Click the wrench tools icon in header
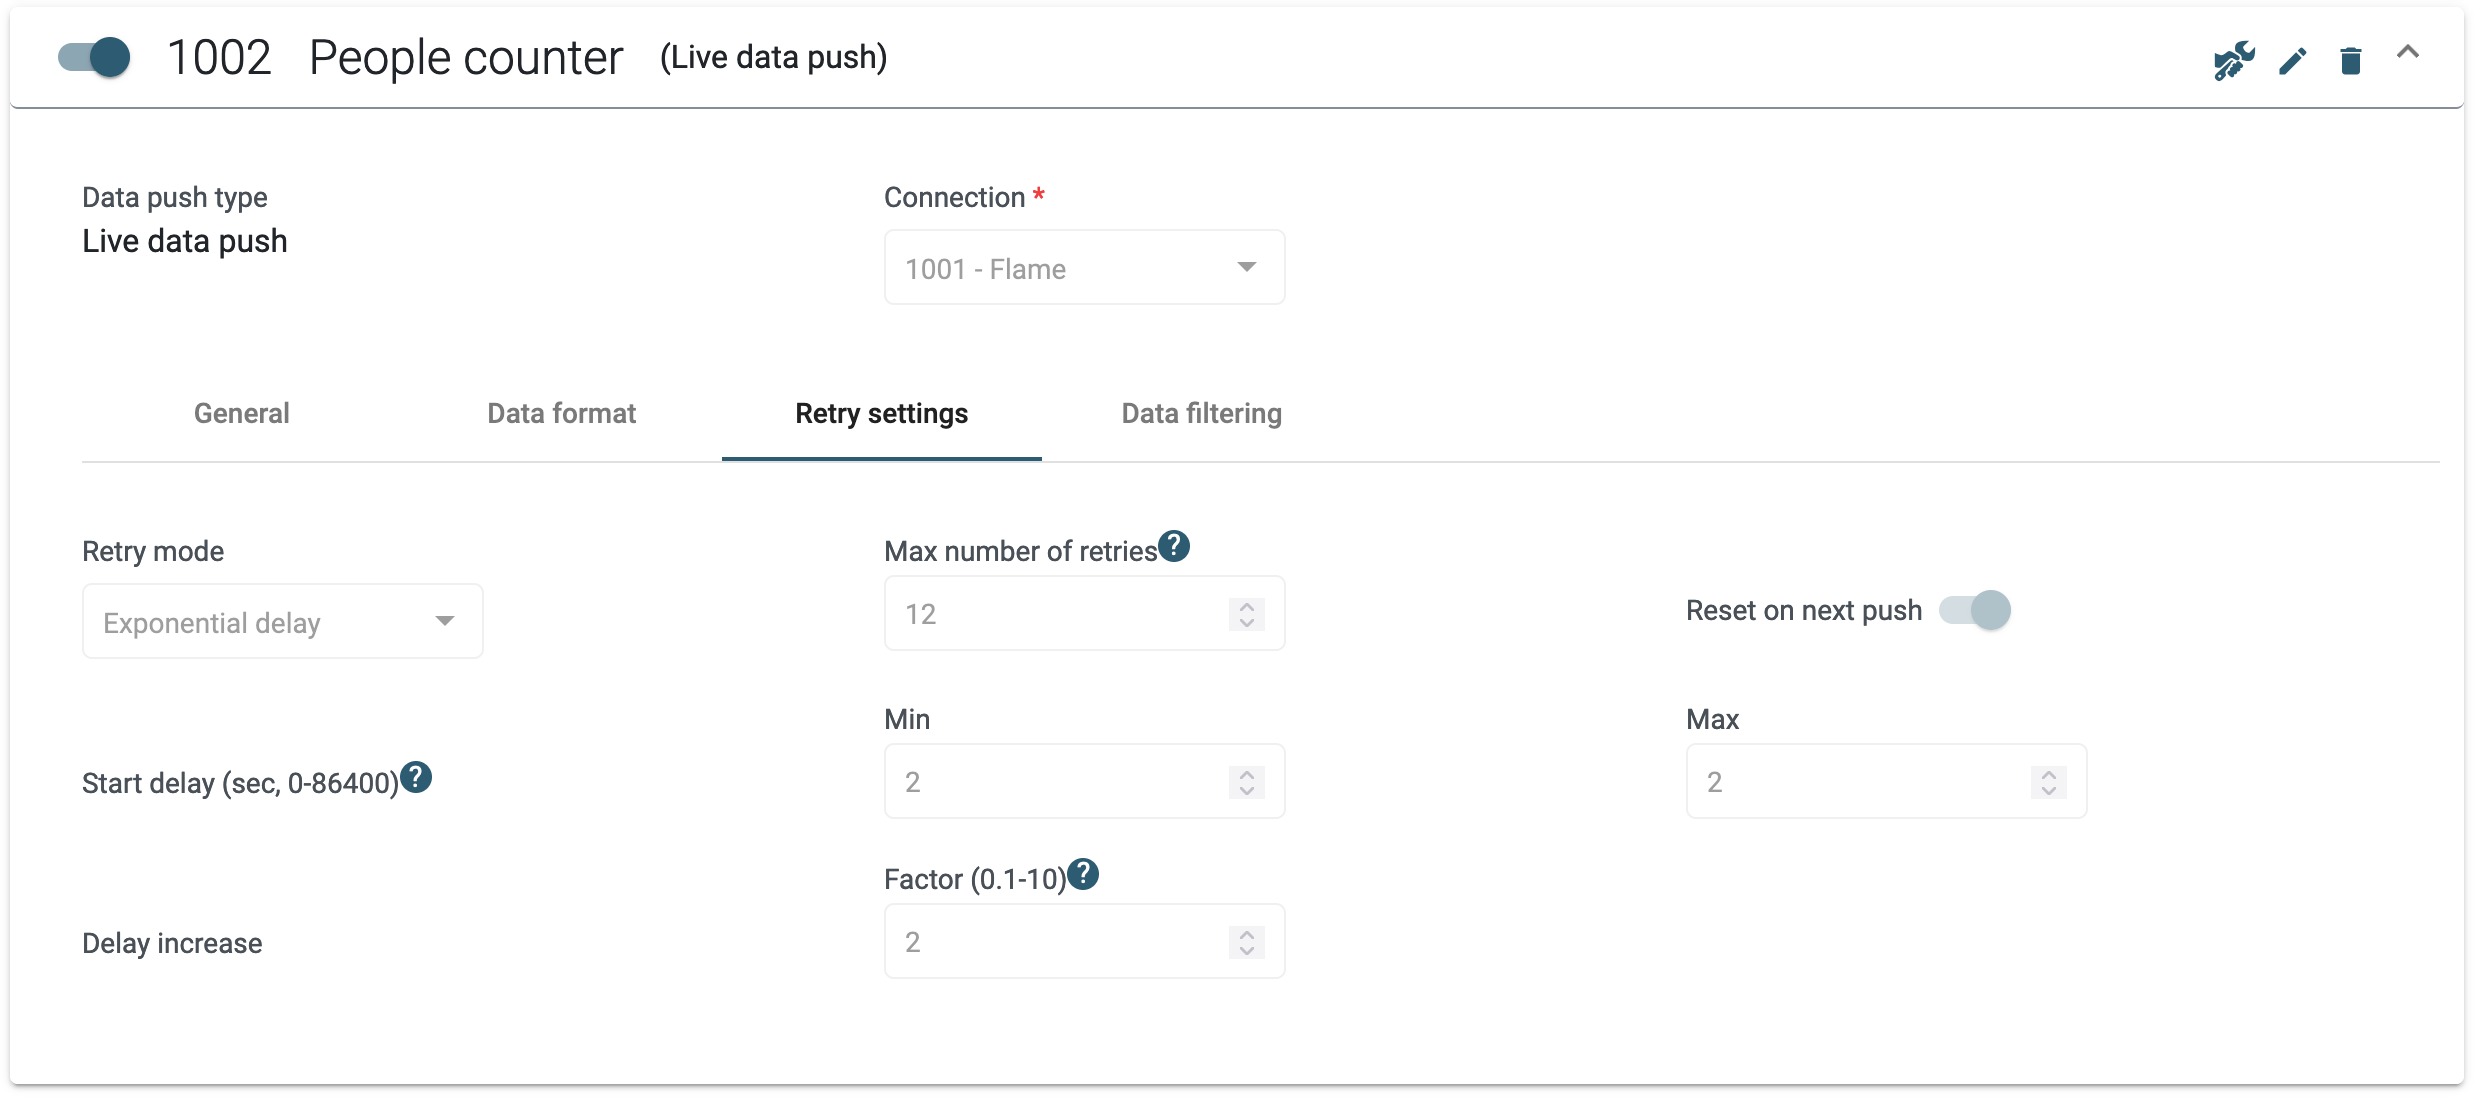The image size is (2482, 1102). tap(2233, 60)
